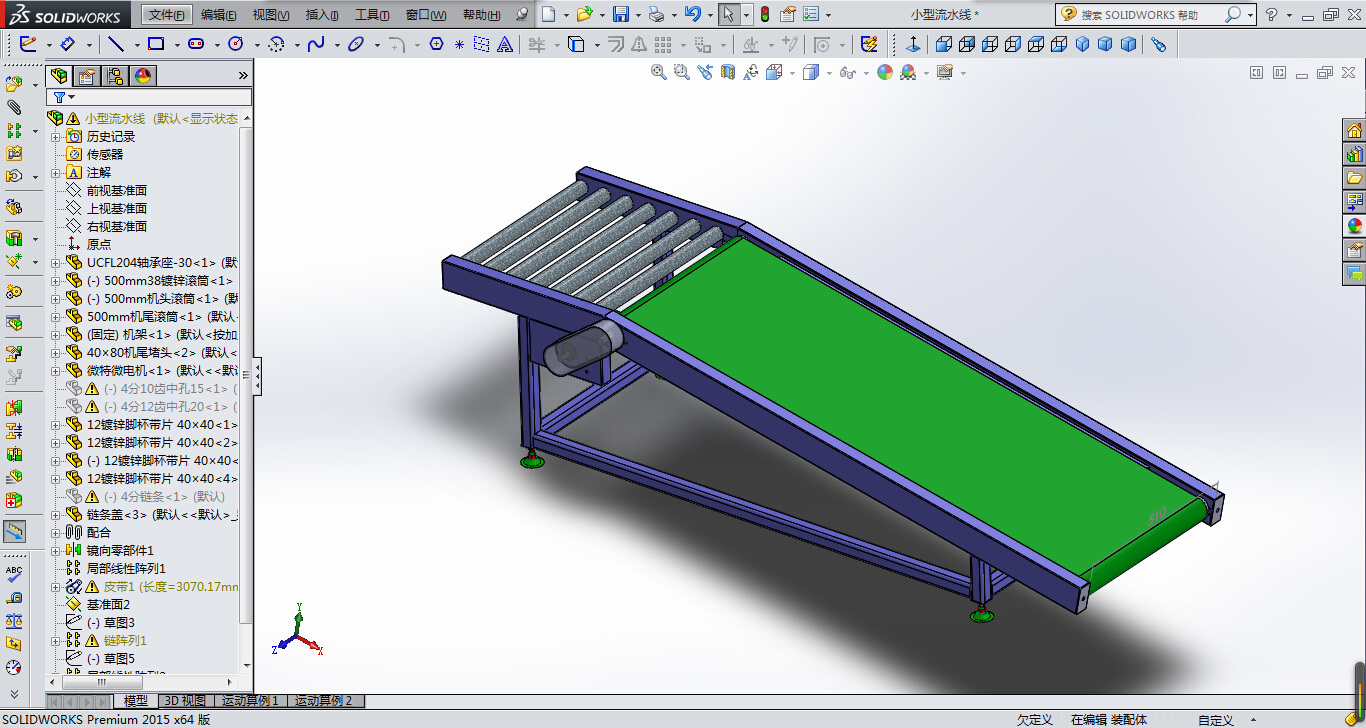Select the Straight Slot sketch tool
This screenshot has height=728, width=1366.
(x=196, y=44)
